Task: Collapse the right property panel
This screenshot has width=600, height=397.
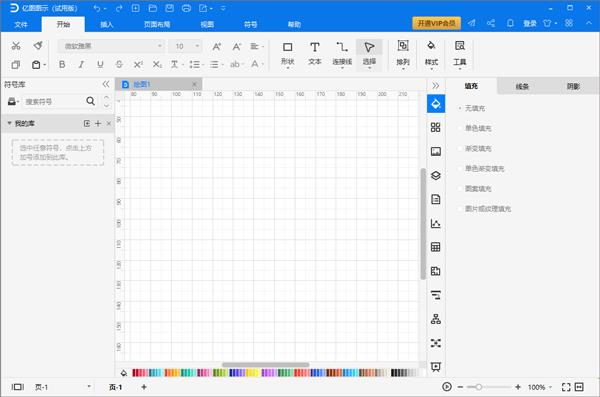Action: (435, 85)
